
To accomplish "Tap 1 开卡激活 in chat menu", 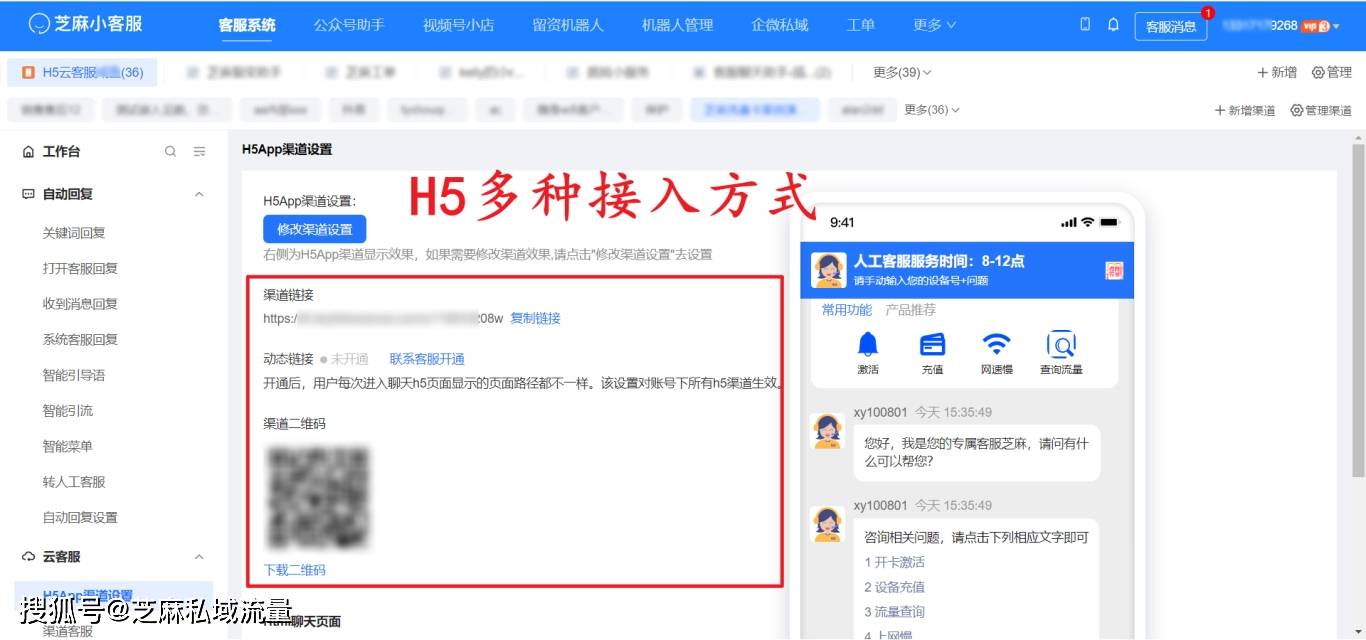I will (x=894, y=562).
